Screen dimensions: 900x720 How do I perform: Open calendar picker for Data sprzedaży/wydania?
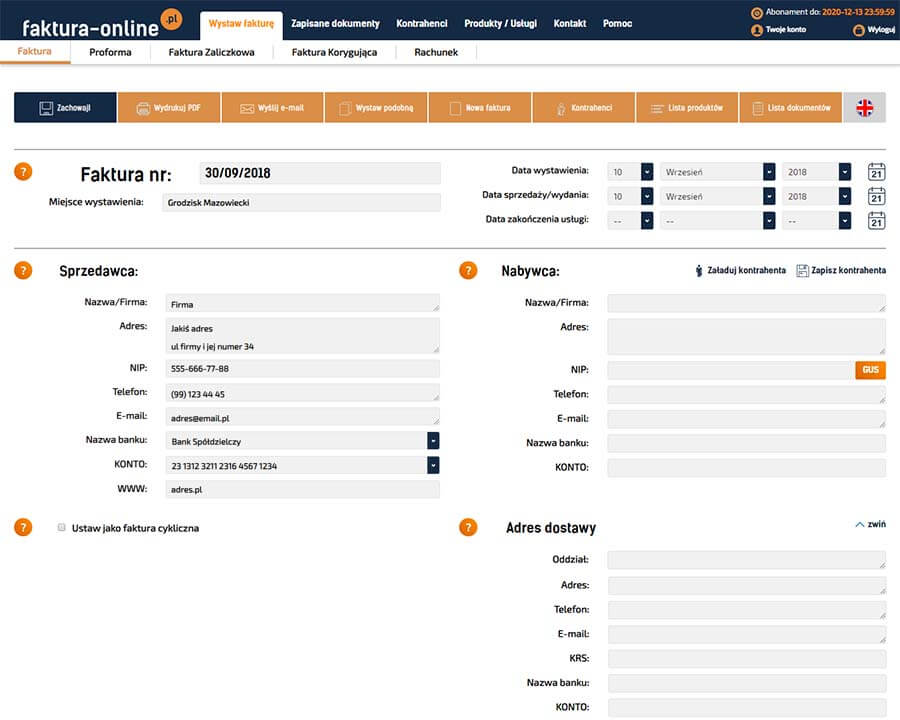pyautogui.click(x=876, y=196)
